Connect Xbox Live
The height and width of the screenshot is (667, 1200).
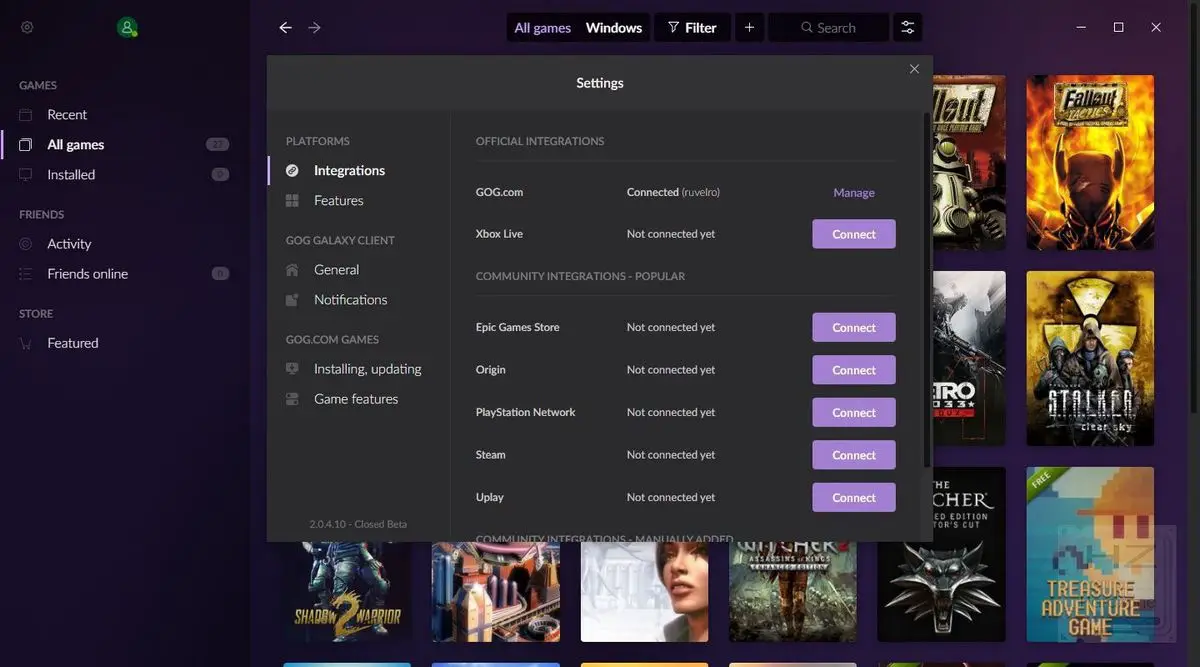coord(854,234)
